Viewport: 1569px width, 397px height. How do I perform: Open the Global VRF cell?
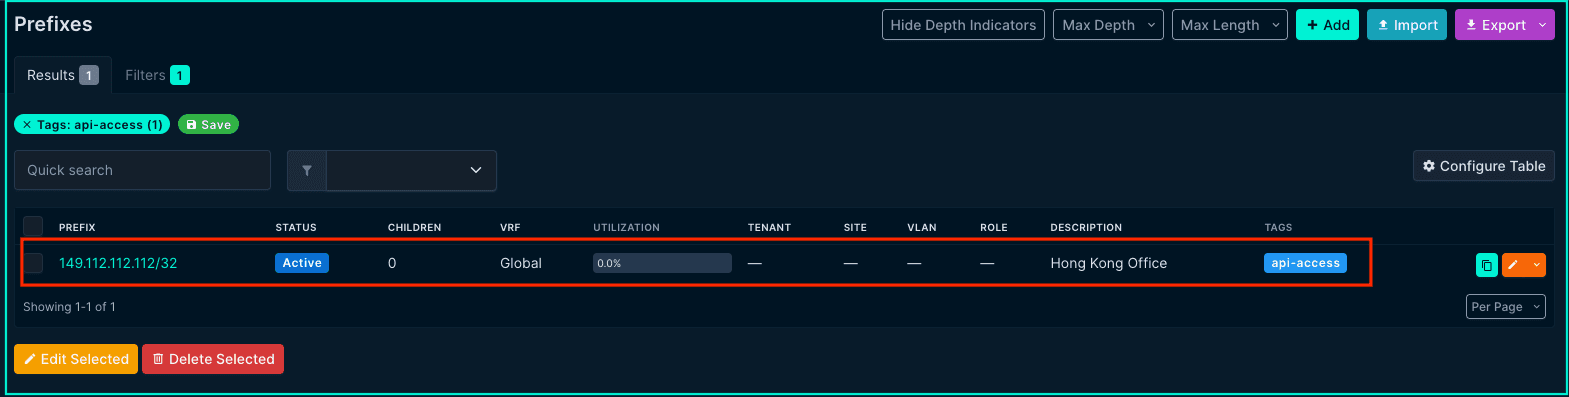(x=521, y=263)
